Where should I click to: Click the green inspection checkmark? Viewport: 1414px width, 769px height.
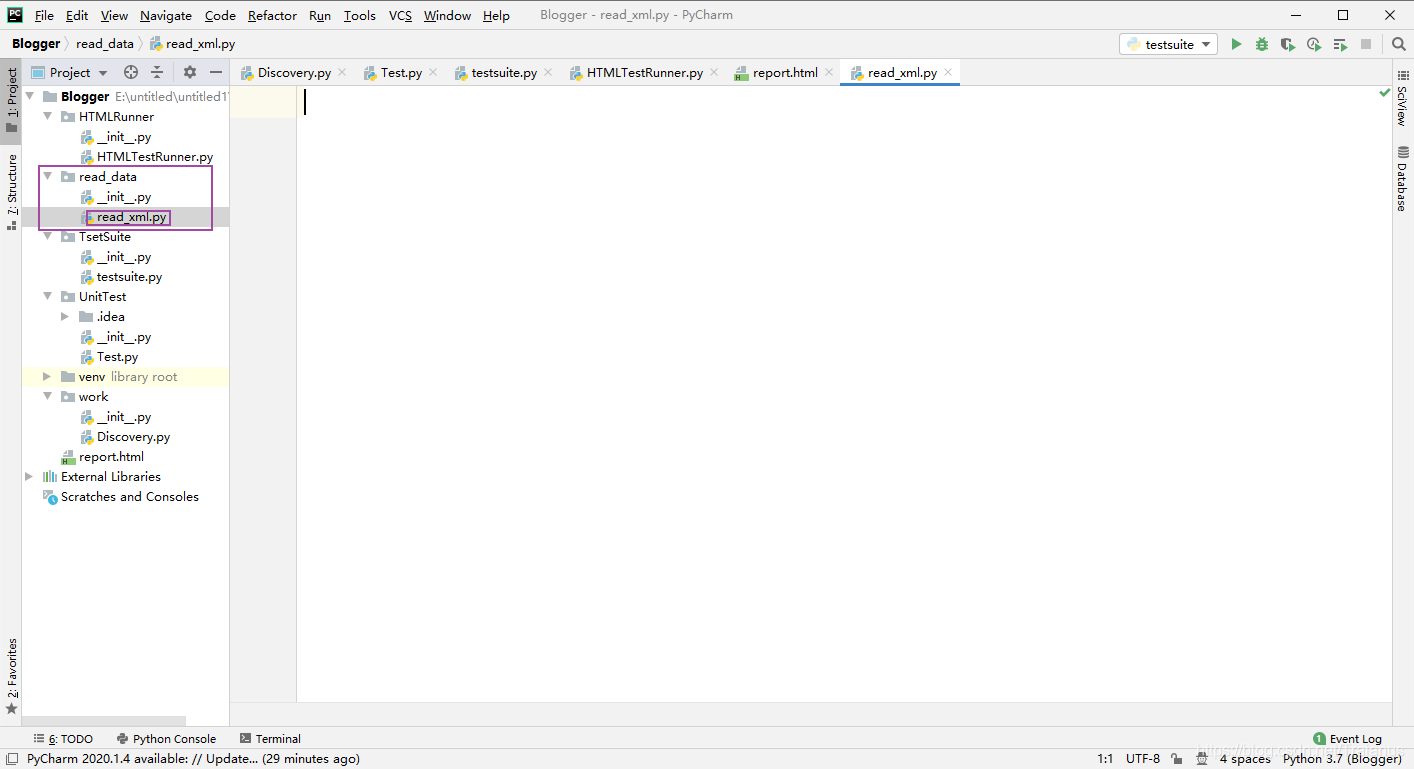pyautogui.click(x=1385, y=93)
